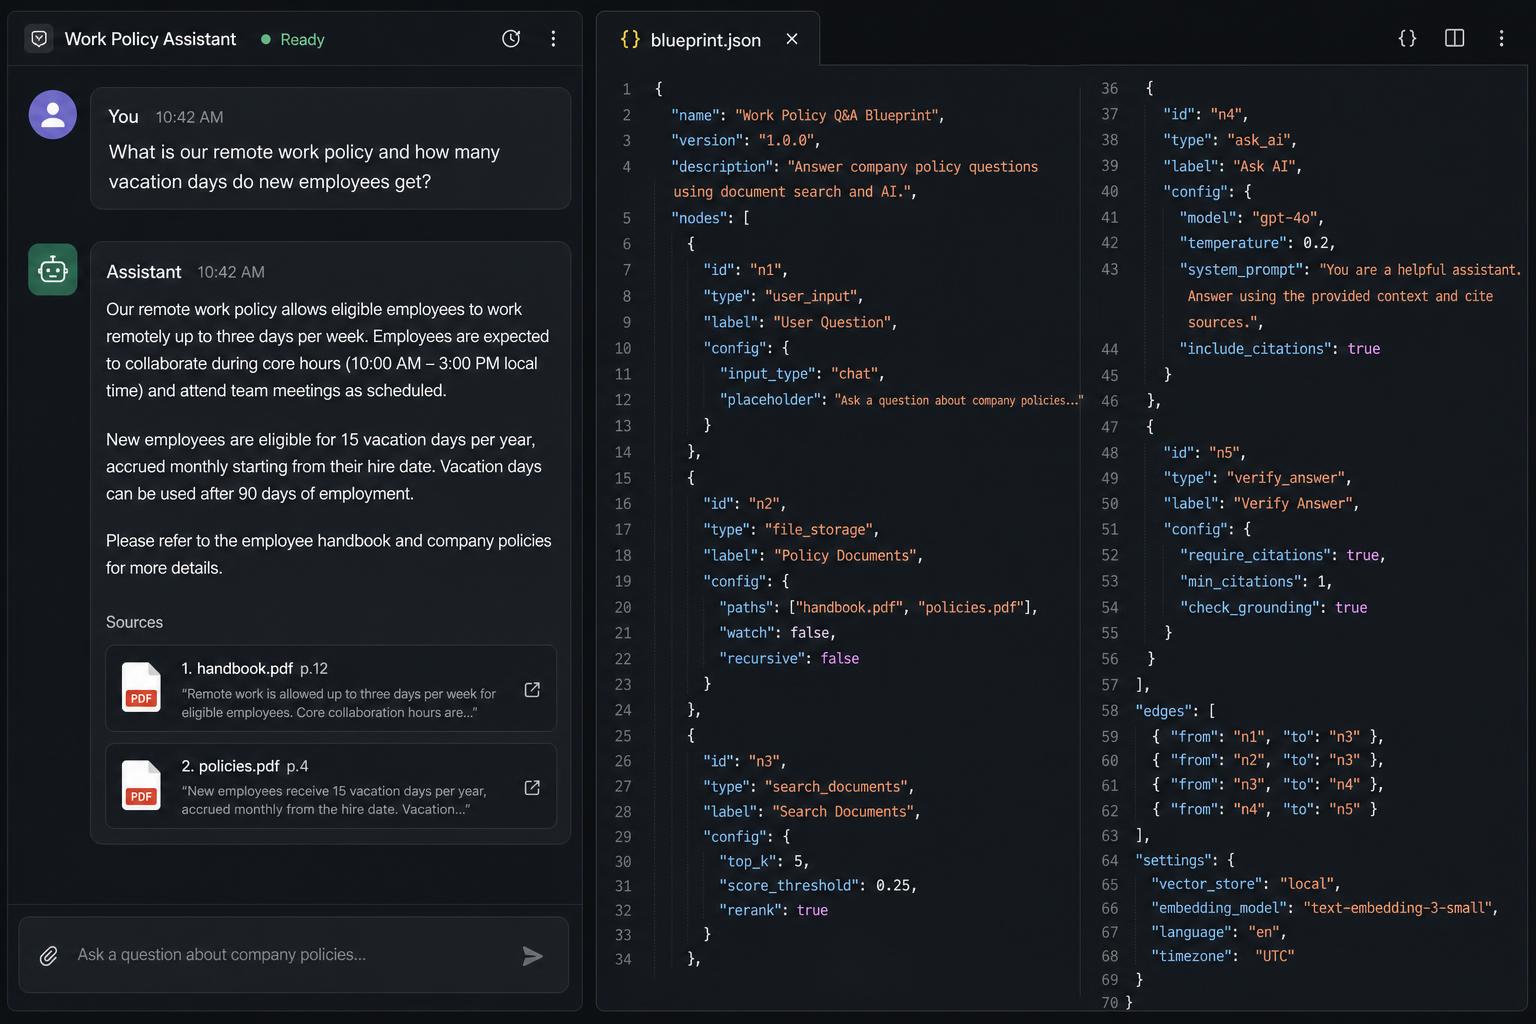Click line number 64 in the editor gutter
The image size is (1536, 1024).
(1110, 860)
